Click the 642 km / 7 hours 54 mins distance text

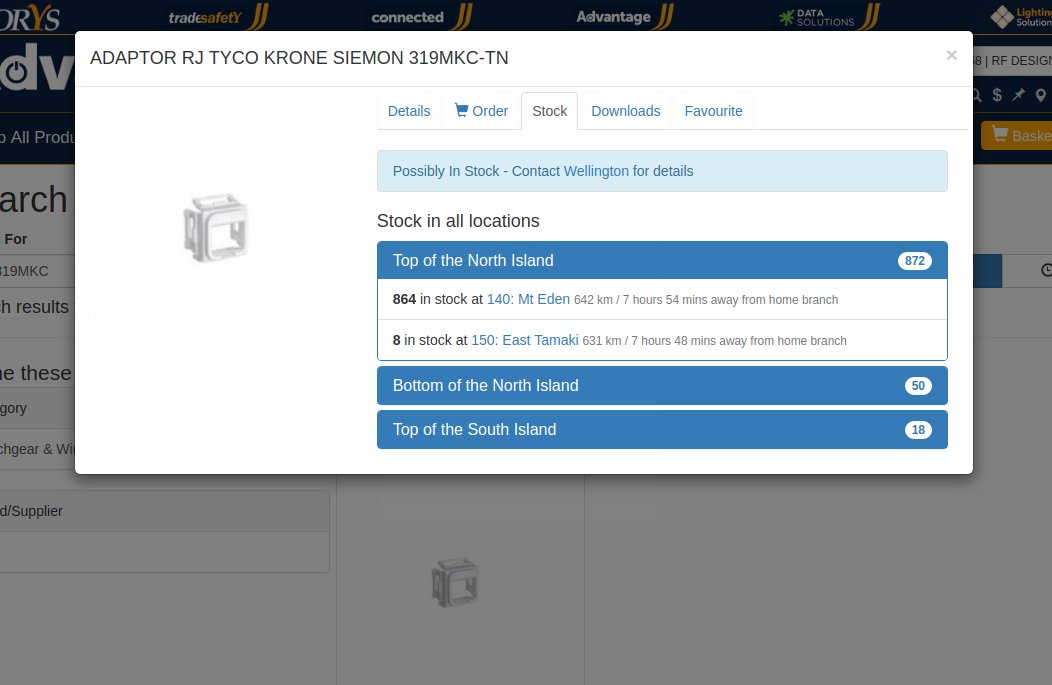point(706,300)
